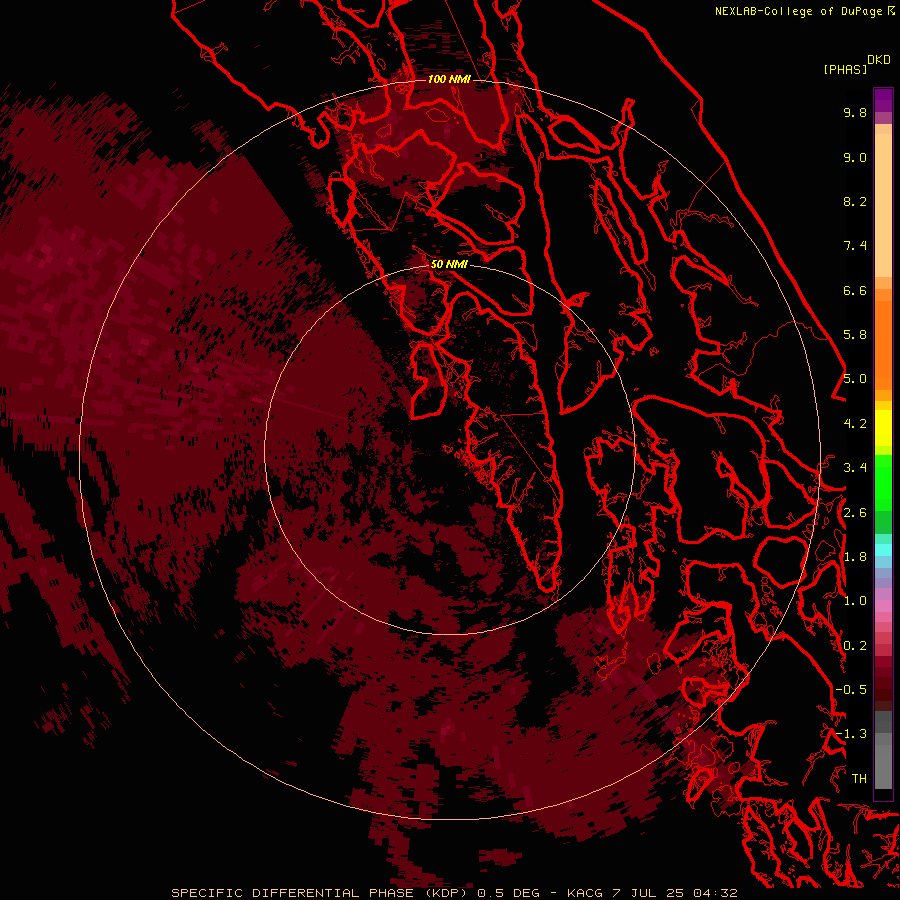
Task: Click the 50 NMI range ring label
Action: (449, 264)
